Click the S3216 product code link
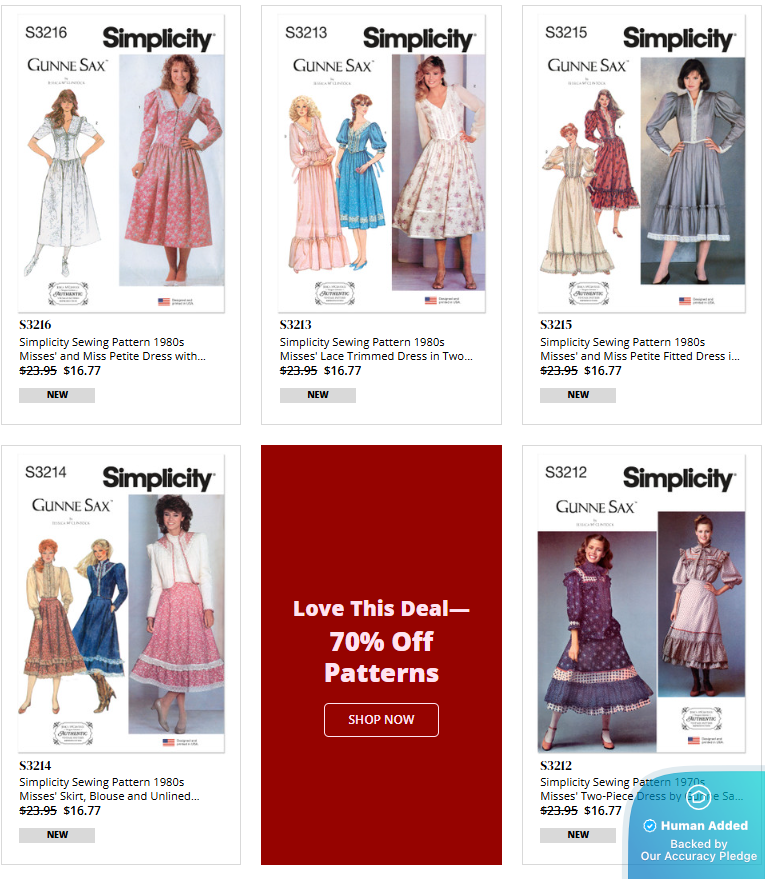The image size is (765, 879). [35, 325]
